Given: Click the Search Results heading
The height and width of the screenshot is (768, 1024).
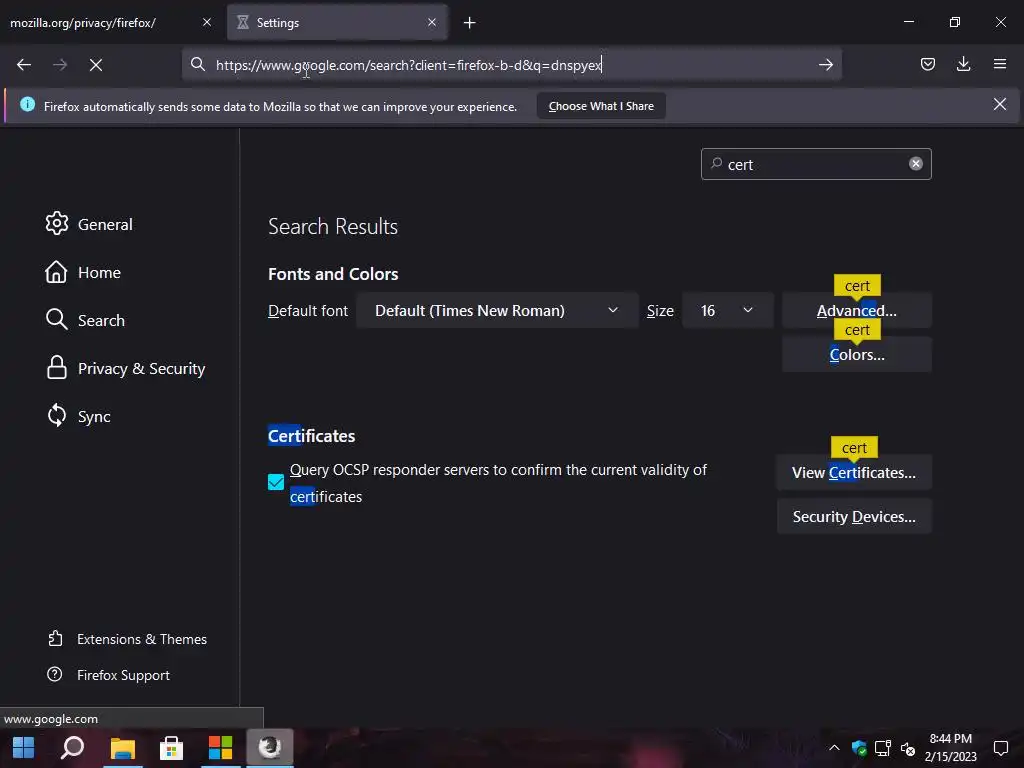Looking at the screenshot, I should [333, 227].
